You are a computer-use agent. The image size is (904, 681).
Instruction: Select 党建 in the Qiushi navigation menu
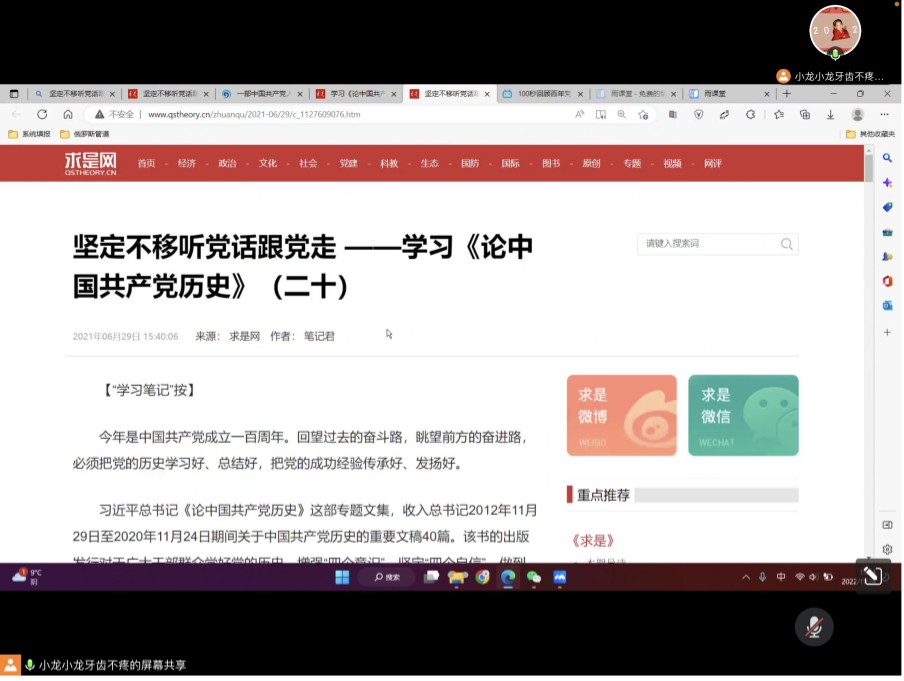point(347,162)
